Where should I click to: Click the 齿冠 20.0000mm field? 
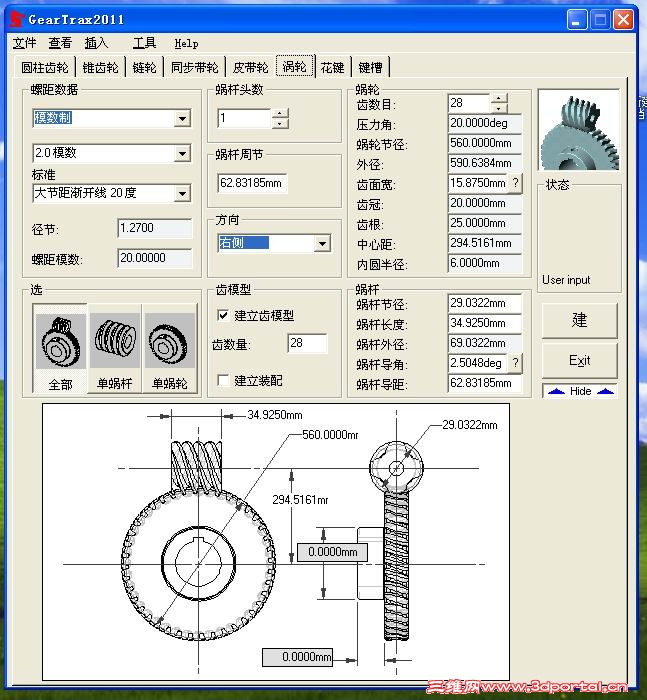point(484,203)
